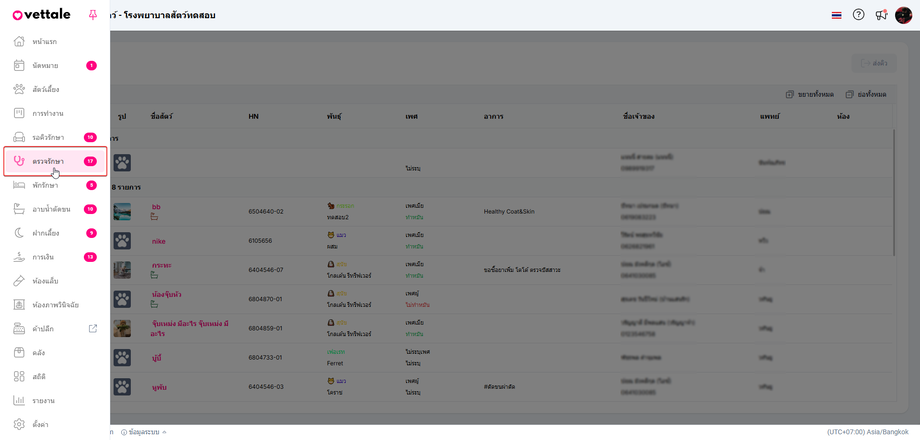Open the การทำงาน menu icon

[x=19, y=113]
